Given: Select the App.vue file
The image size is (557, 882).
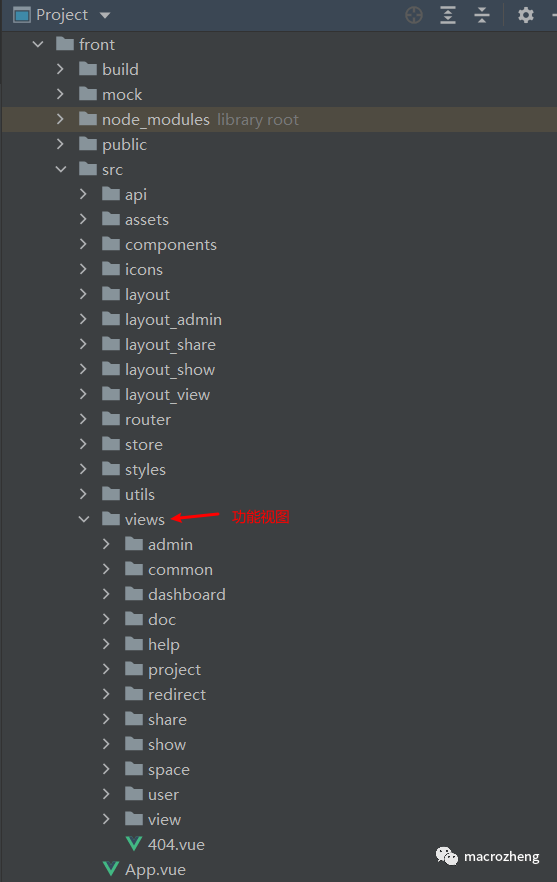Looking at the screenshot, I should tap(155, 870).
